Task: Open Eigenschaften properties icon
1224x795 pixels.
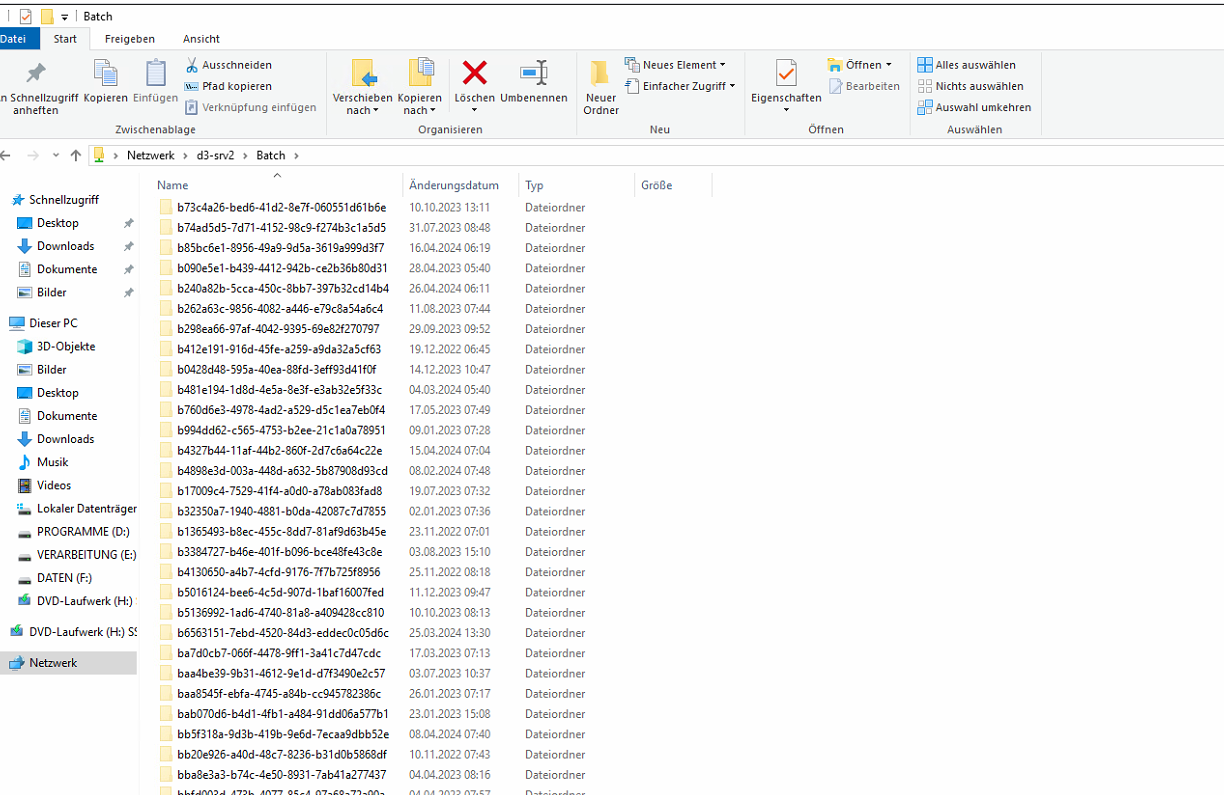Action: tap(786, 74)
